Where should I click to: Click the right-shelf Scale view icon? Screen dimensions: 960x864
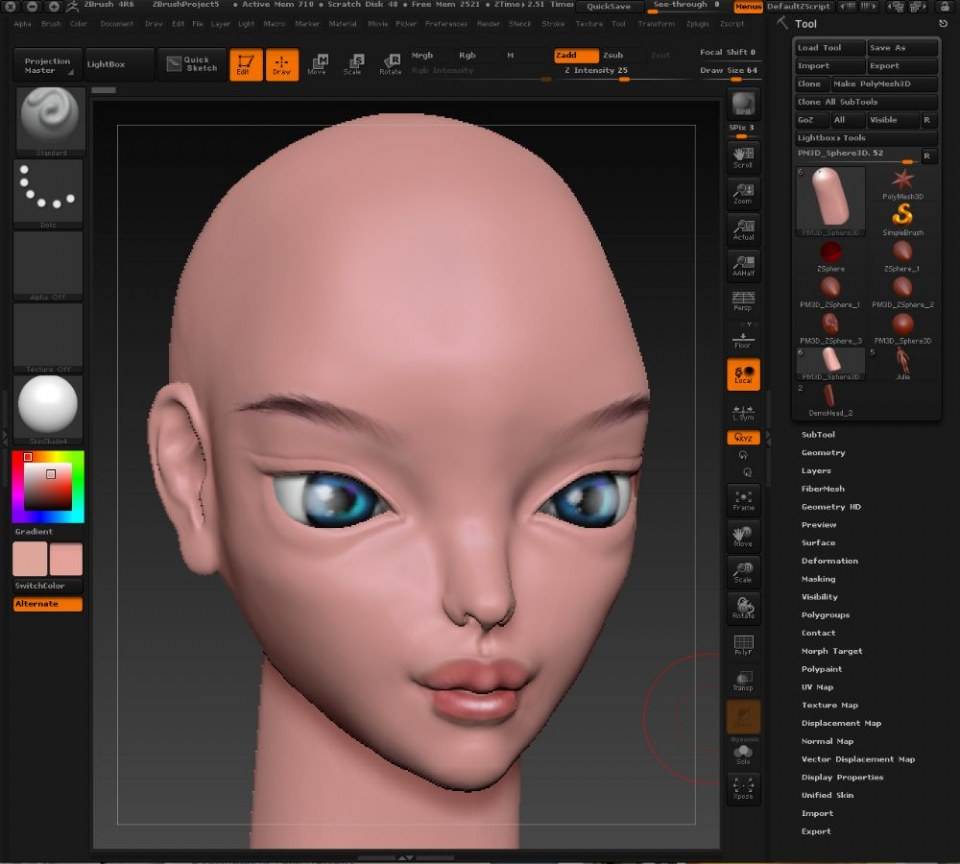pos(743,572)
